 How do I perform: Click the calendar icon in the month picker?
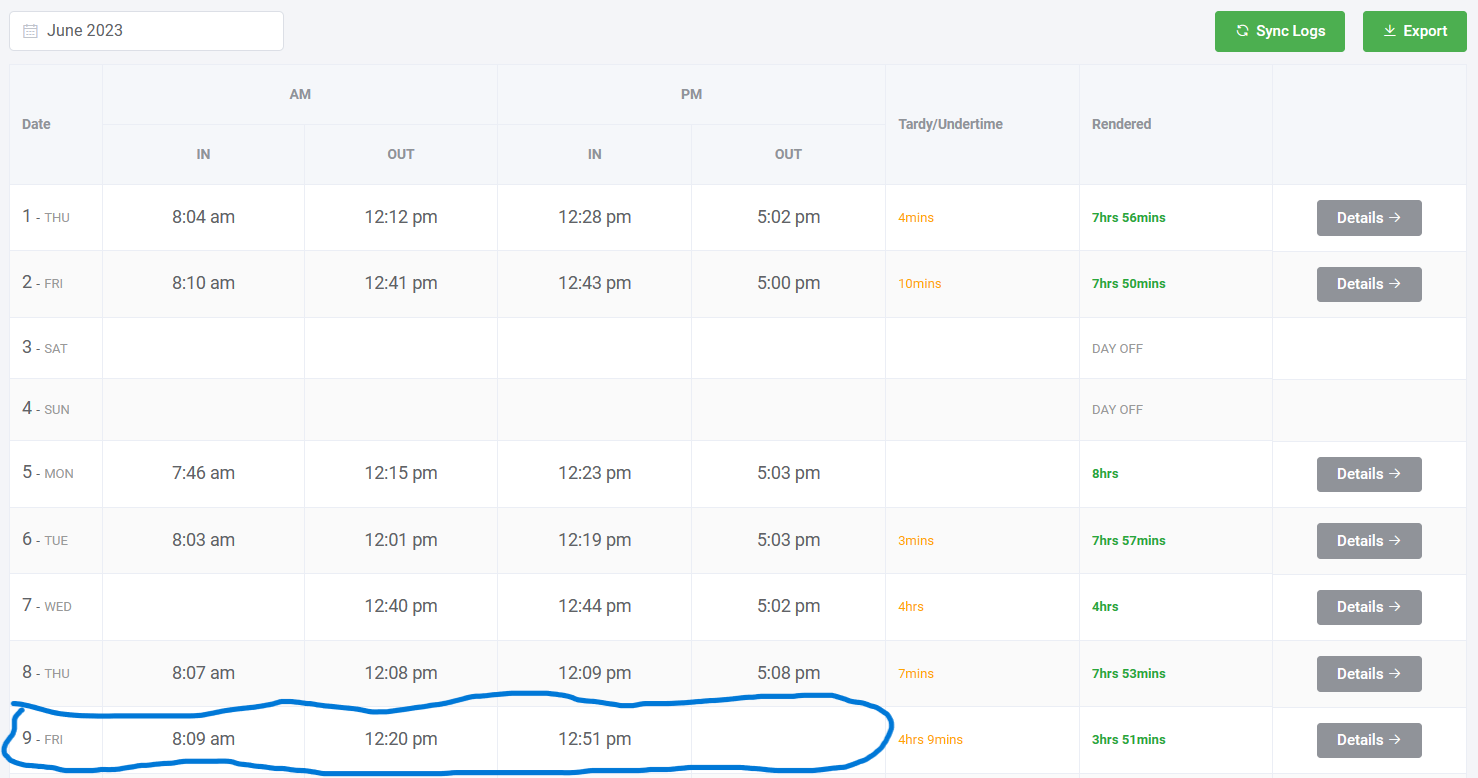pos(30,31)
